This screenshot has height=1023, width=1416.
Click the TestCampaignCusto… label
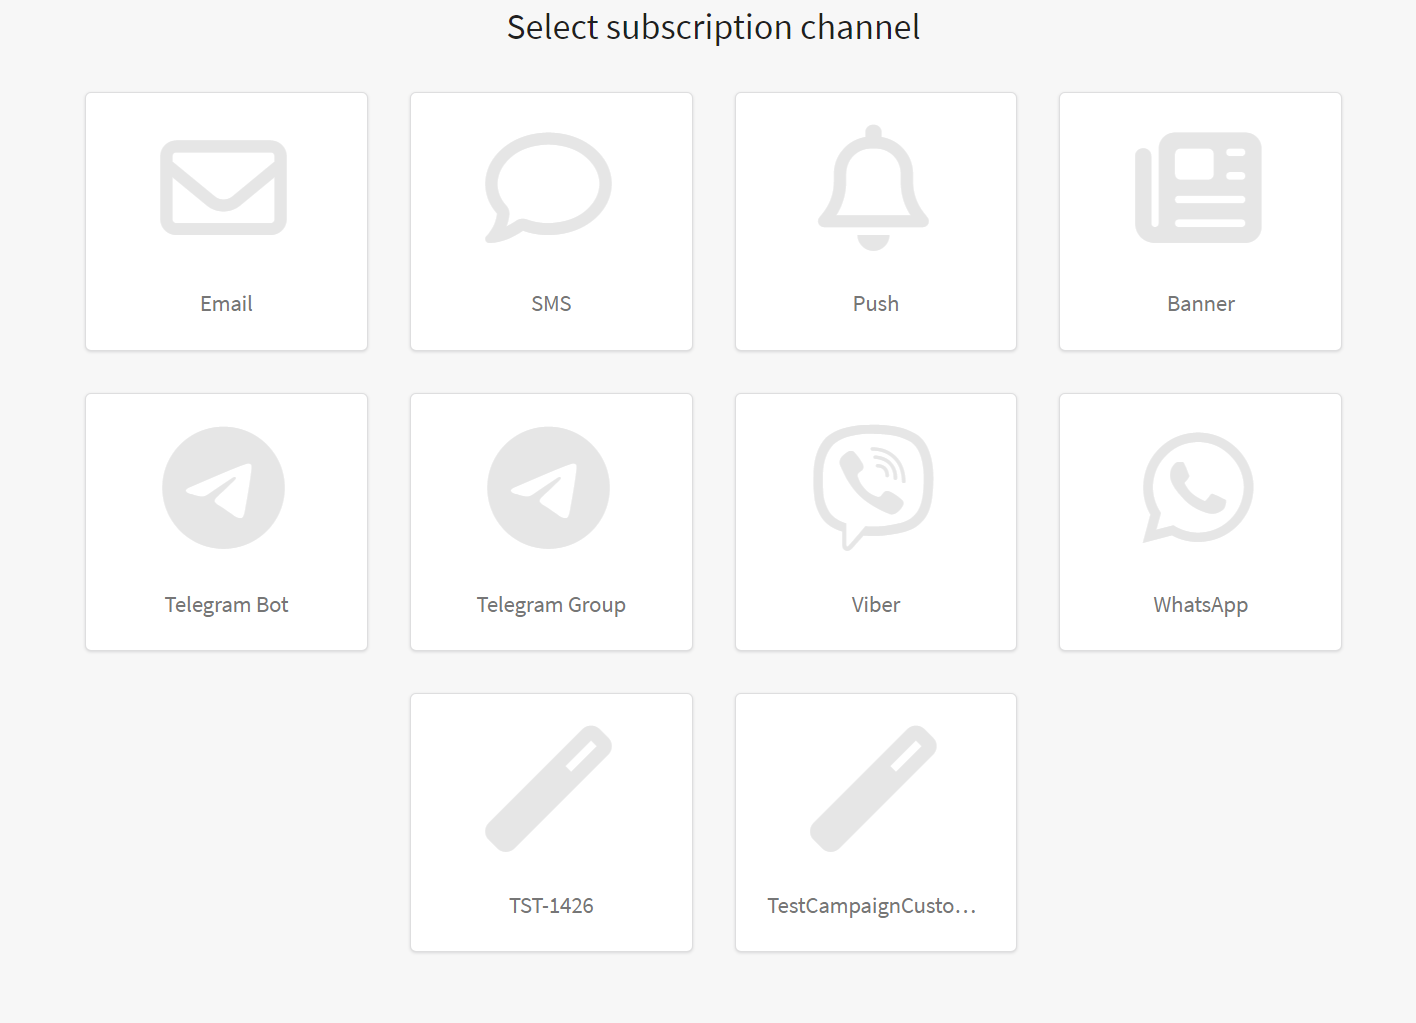click(872, 906)
